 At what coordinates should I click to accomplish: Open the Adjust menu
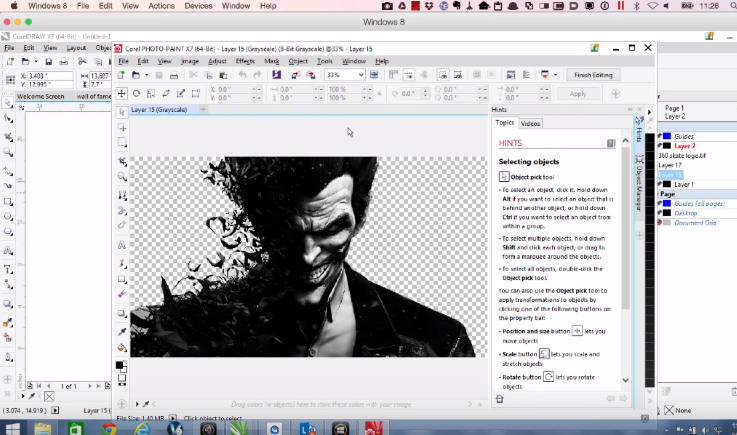pyautogui.click(x=217, y=61)
